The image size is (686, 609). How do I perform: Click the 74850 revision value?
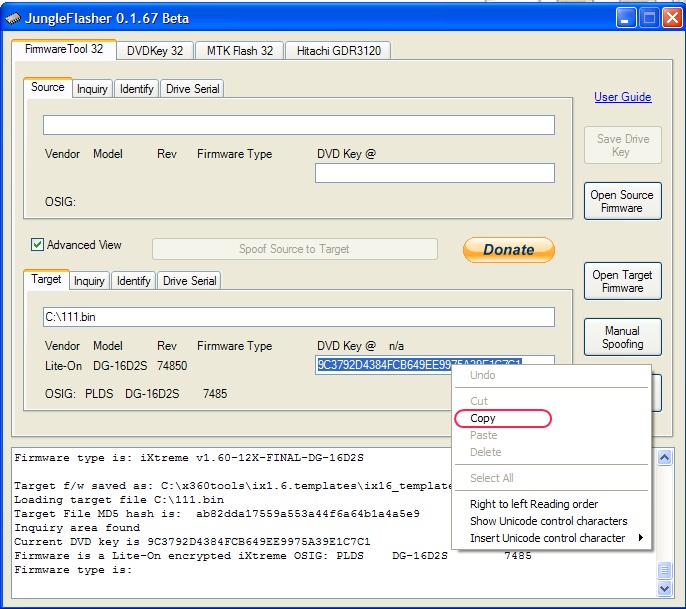tap(172, 366)
